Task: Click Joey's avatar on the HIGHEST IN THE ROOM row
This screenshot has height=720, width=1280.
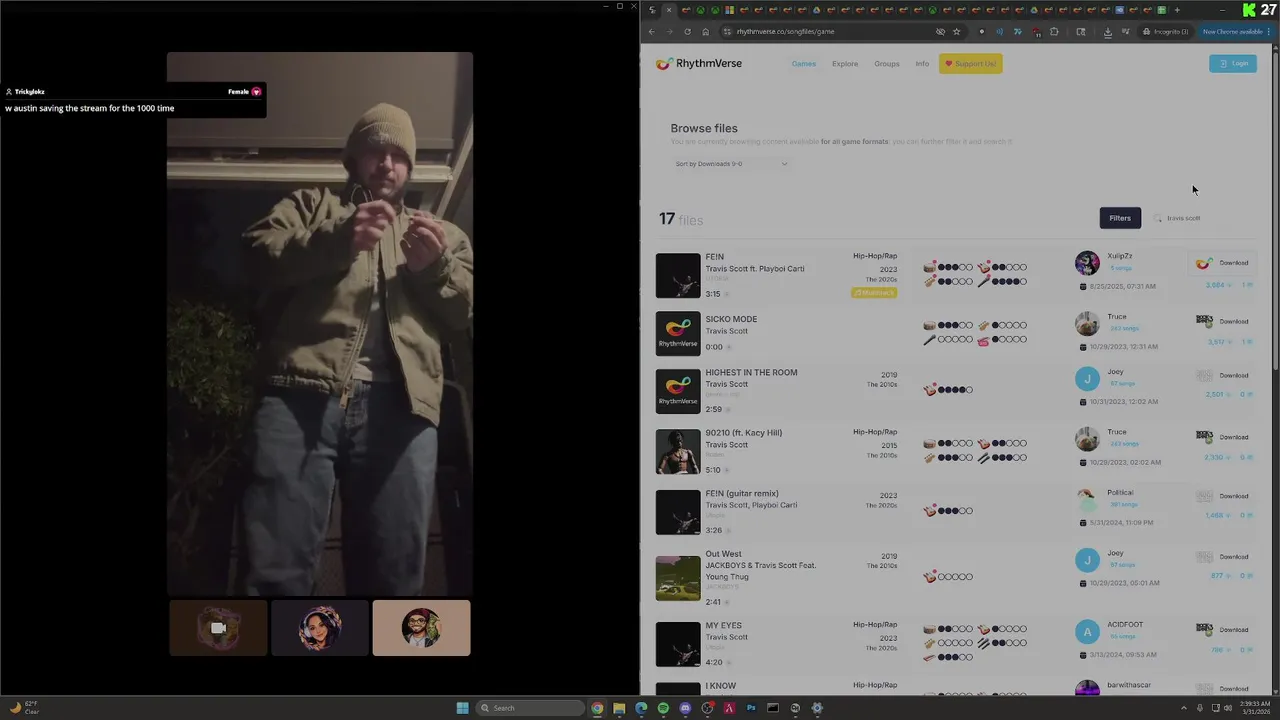Action: (1087, 379)
